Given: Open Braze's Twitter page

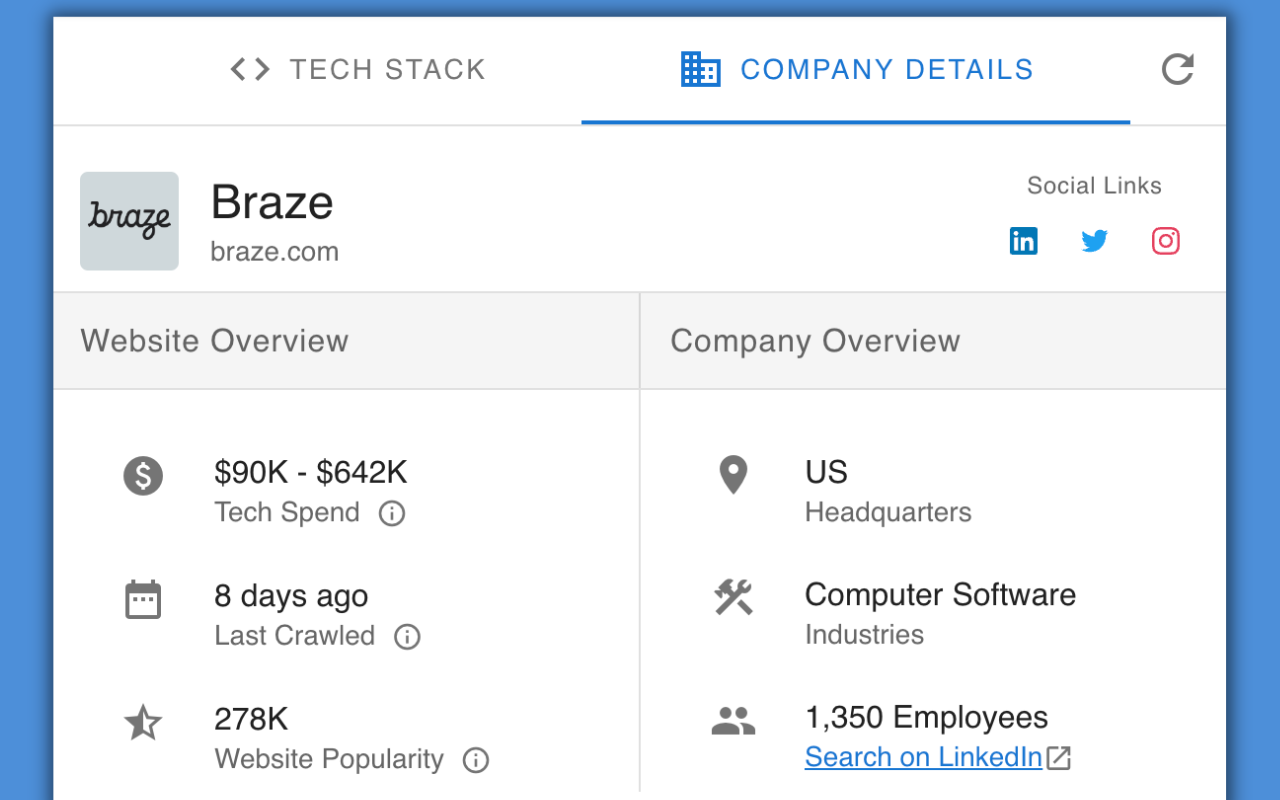Looking at the screenshot, I should point(1094,240).
